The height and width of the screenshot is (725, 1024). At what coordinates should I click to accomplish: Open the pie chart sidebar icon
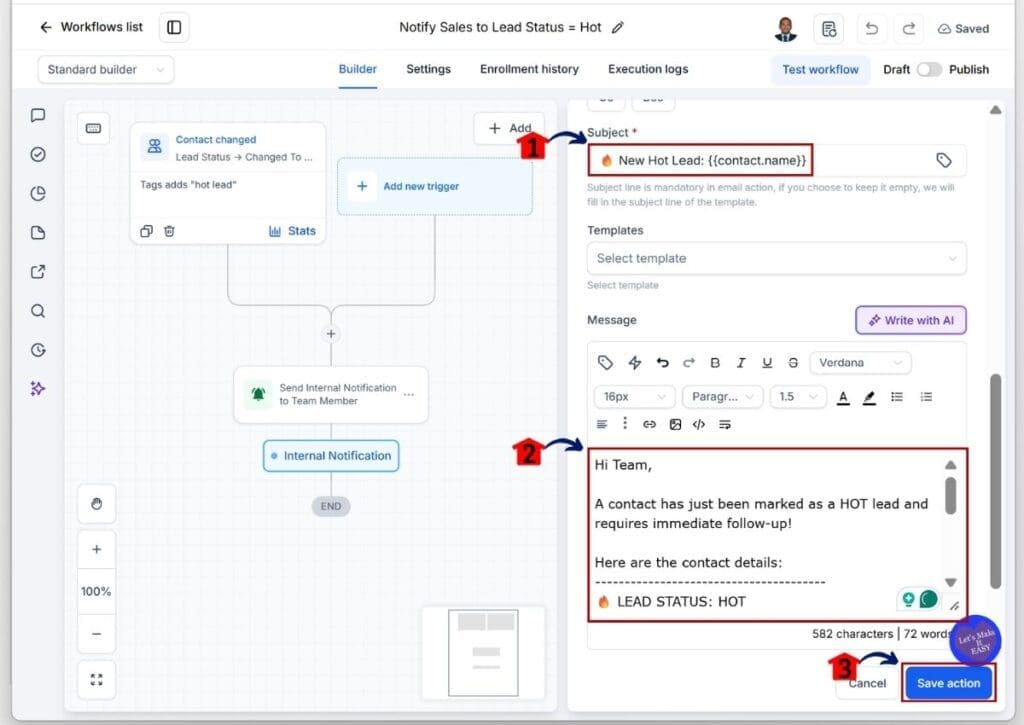coord(38,193)
